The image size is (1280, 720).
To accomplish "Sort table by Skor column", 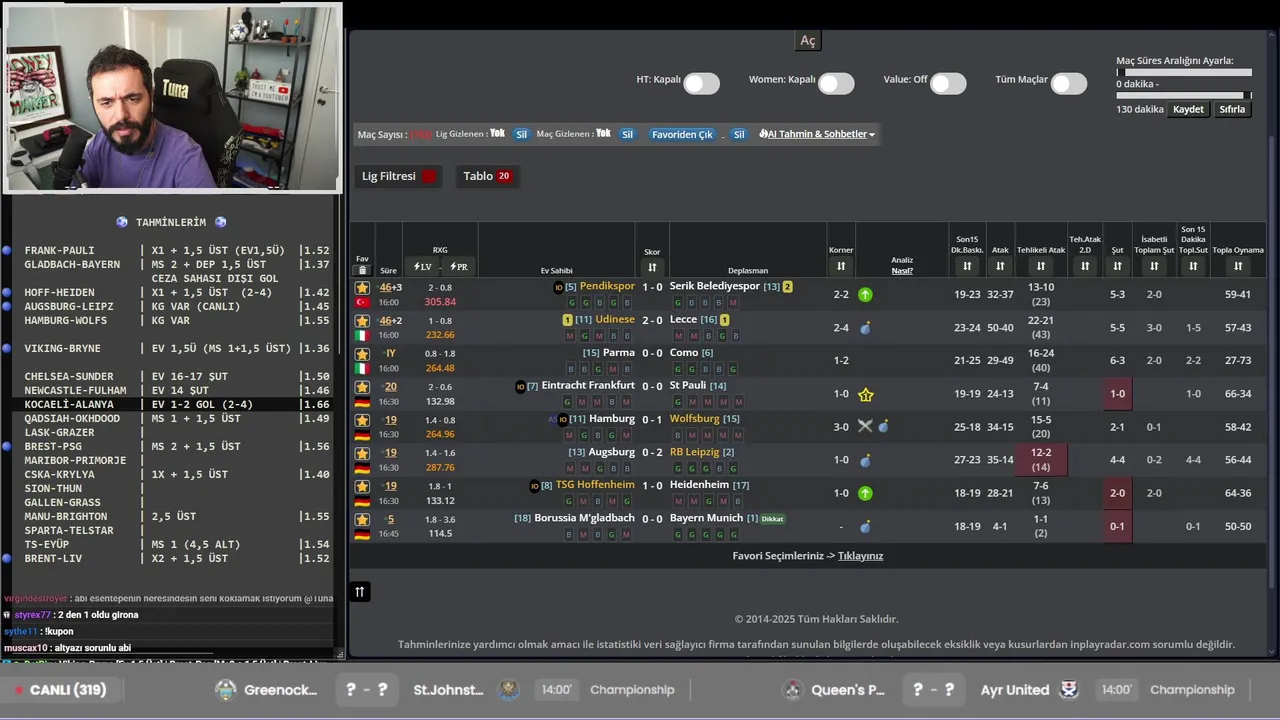I will (652, 267).
